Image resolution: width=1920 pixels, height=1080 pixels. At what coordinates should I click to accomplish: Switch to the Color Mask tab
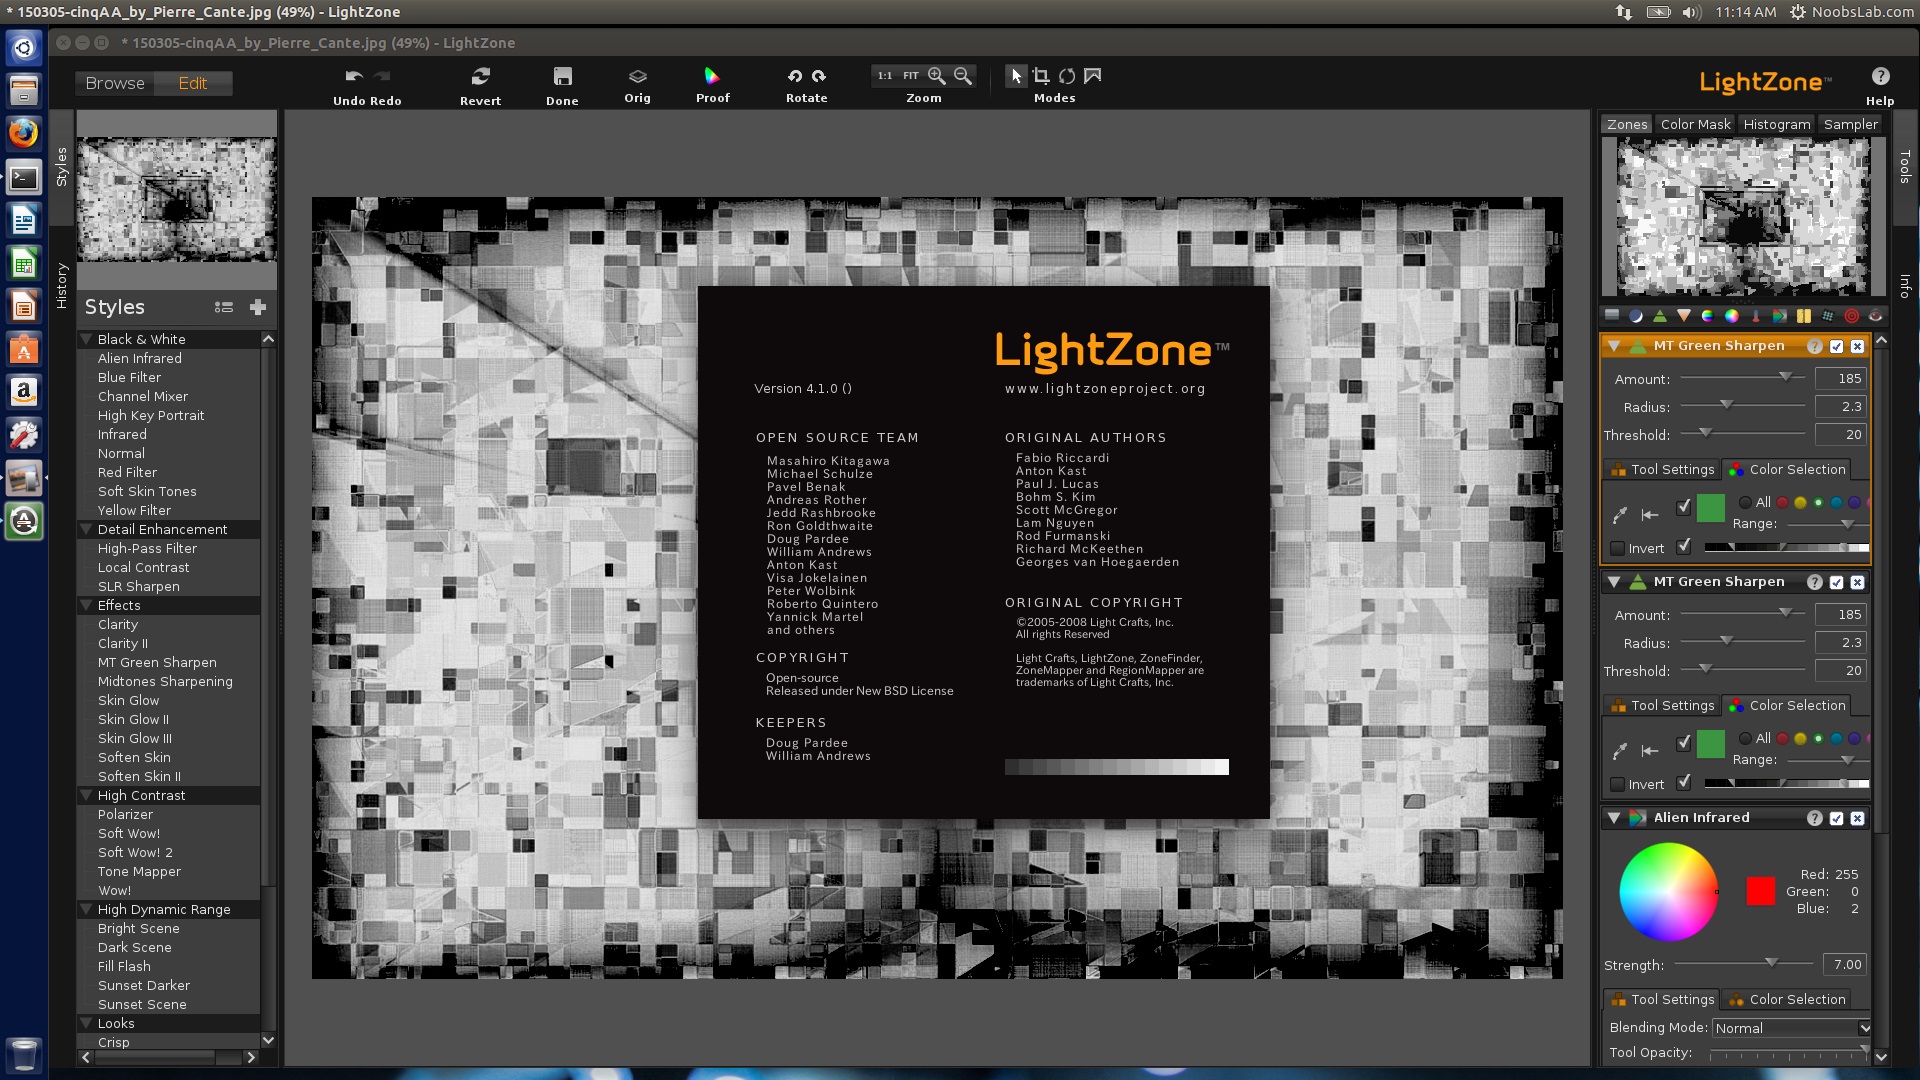tap(1695, 124)
